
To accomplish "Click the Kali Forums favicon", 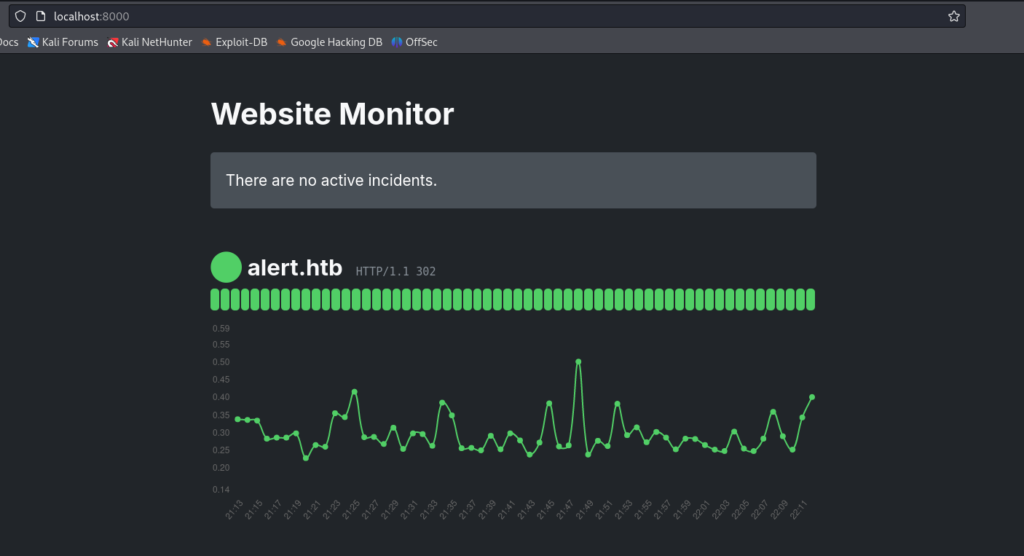I will (x=33, y=42).
